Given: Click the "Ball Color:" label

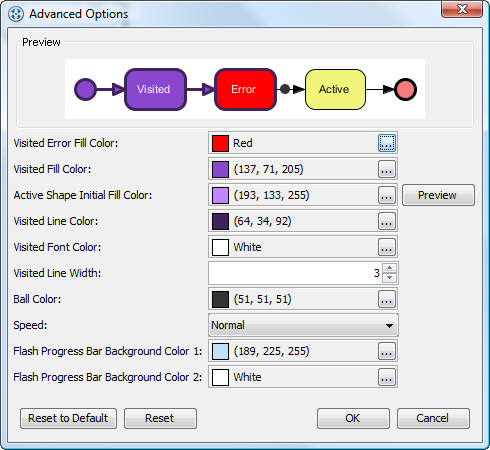Looking at the screenshot, I should 37,299.
